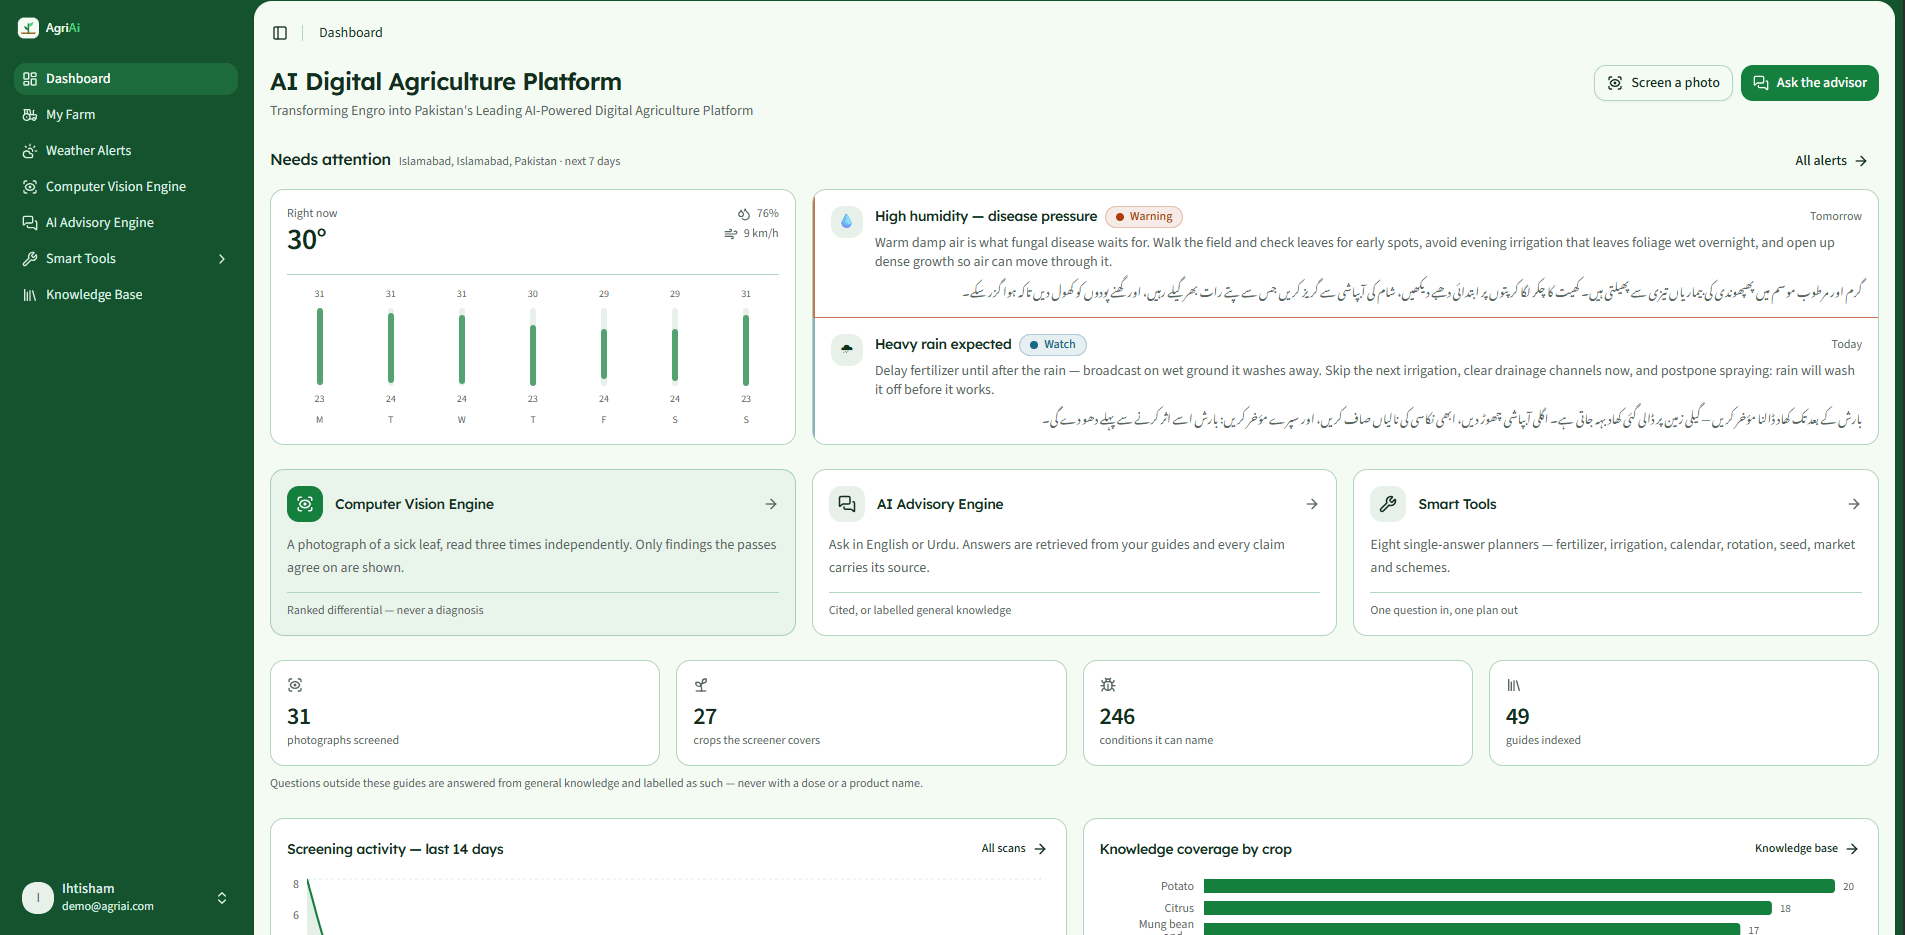This screenshot has height=935, width=1905.
Task: Click the water drop icon on humidity alert
Action: (847, 222)
